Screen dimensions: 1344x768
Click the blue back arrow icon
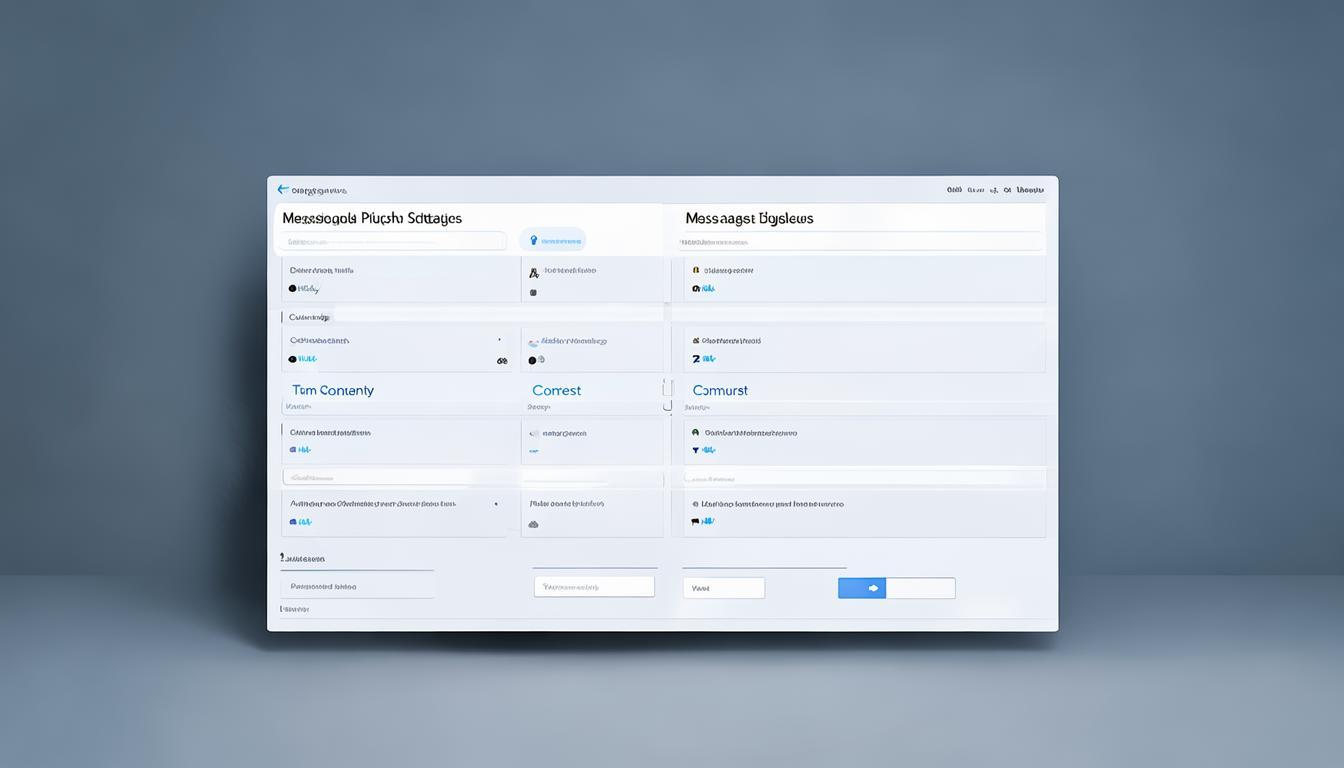tap(283, 189)
